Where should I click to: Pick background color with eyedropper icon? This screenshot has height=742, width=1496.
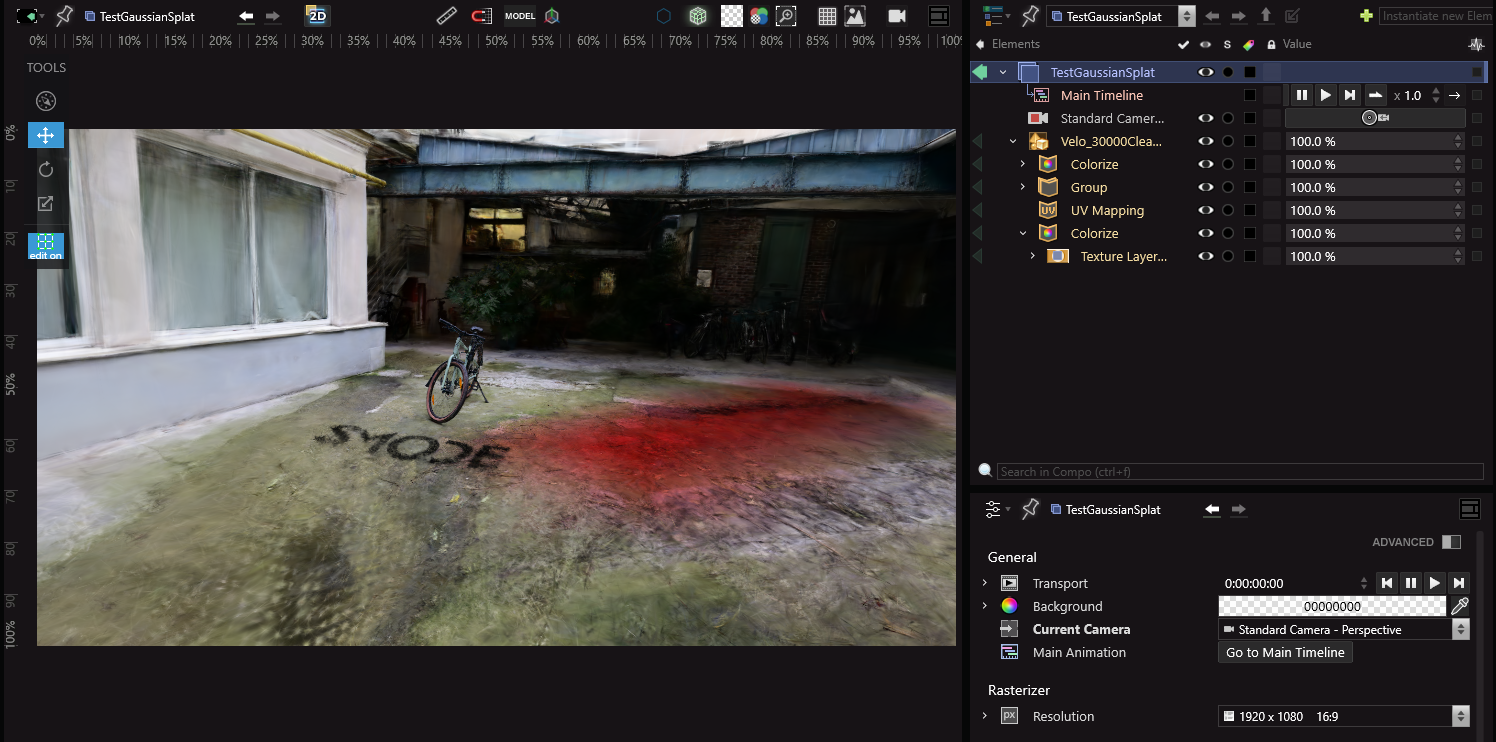[x=1460, y=606]
